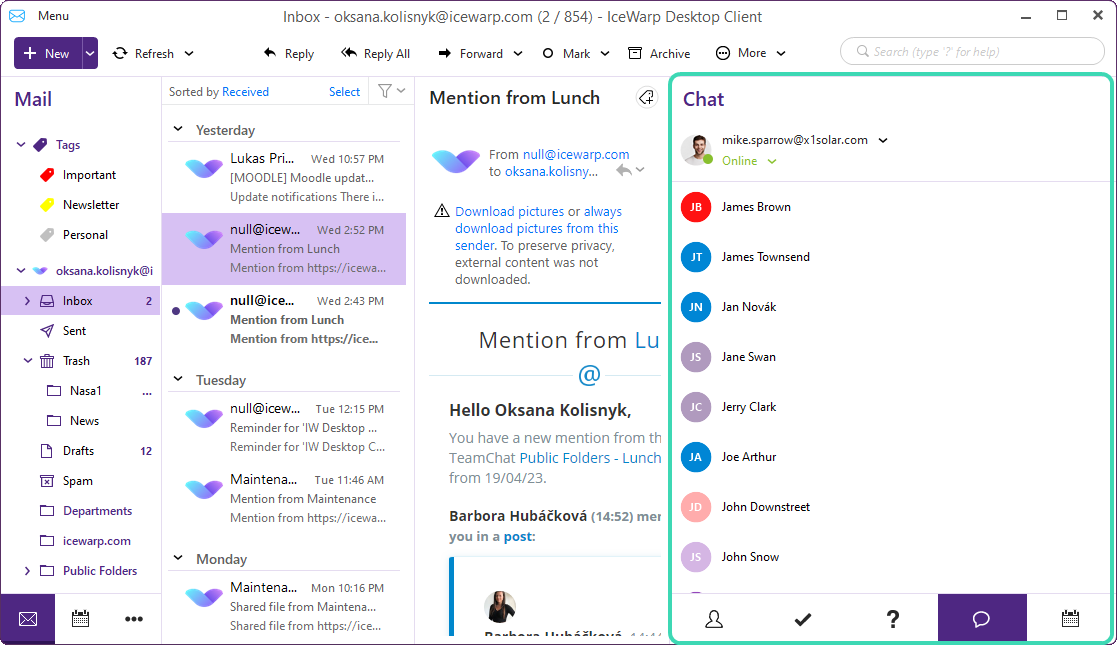
Task: Click the Select link in message list
Action: (344, 91)
